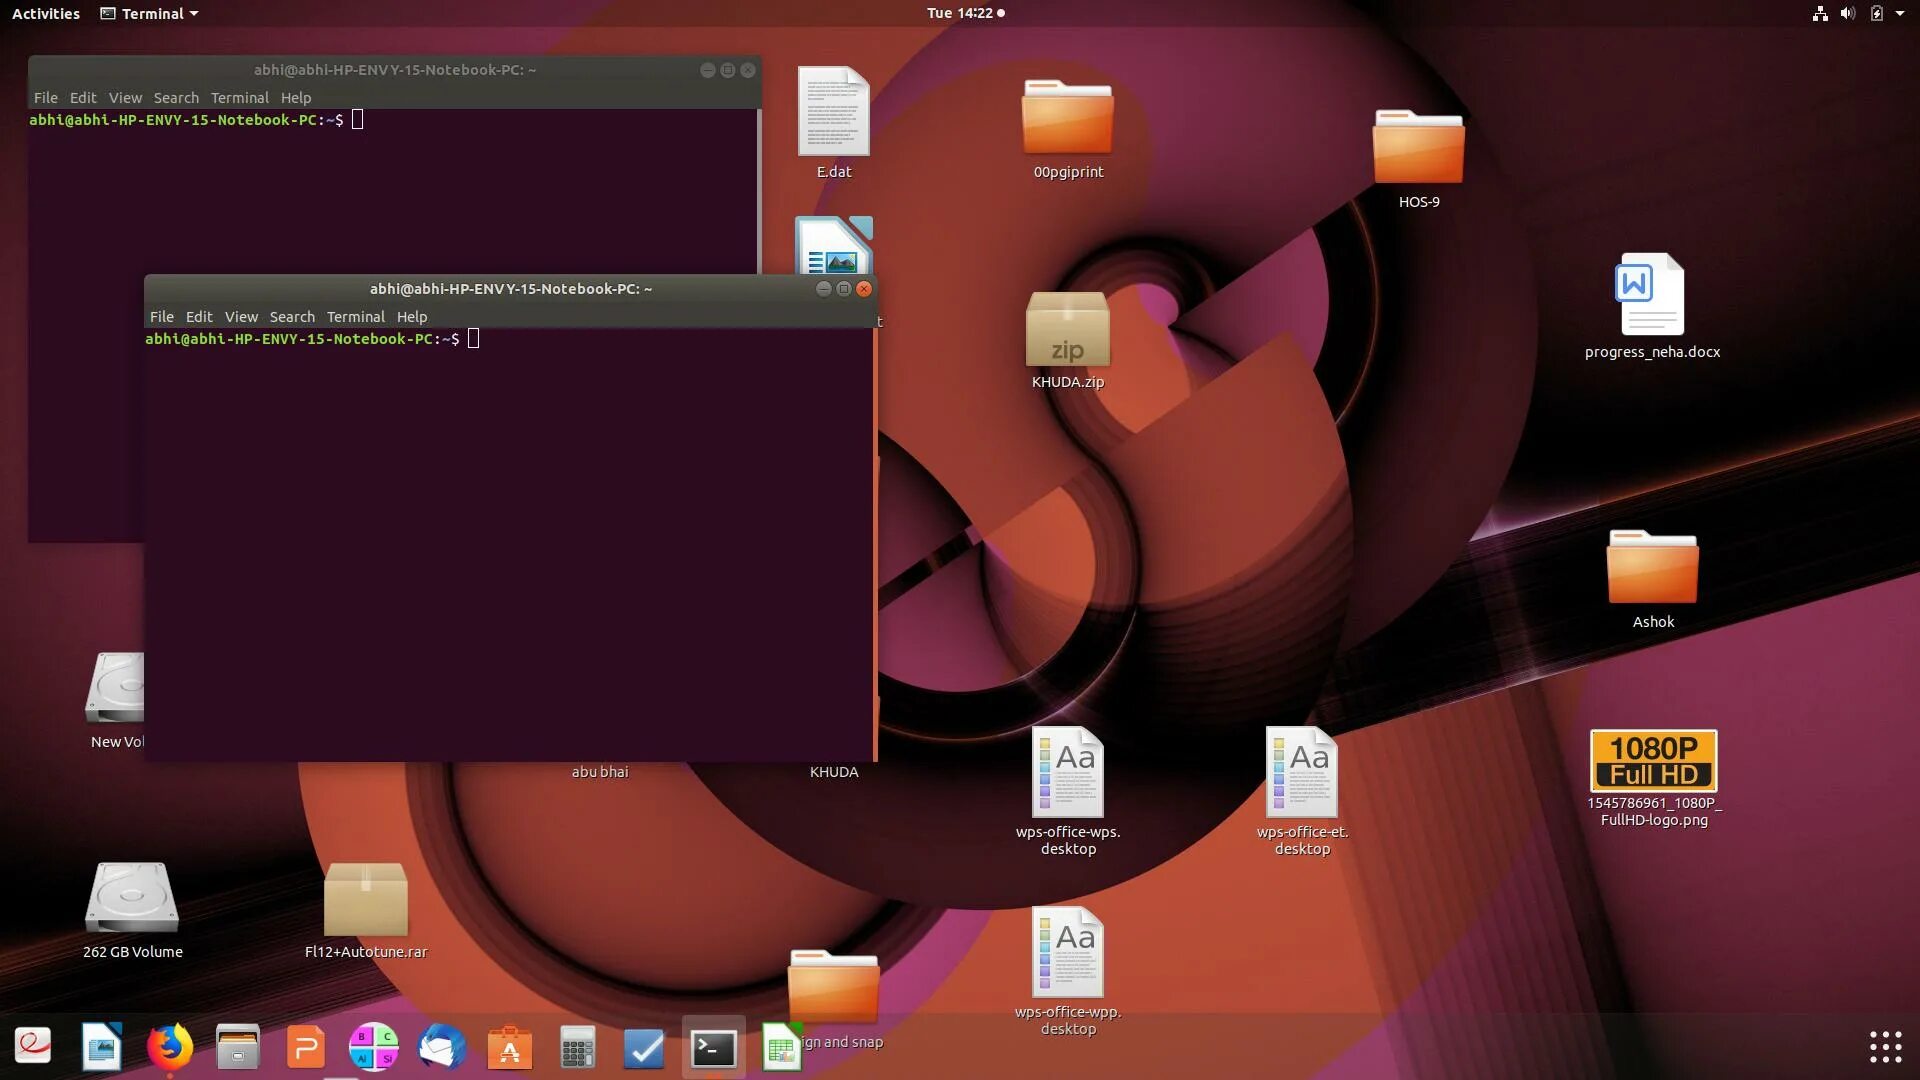Screen dimensions: 1920x1080
Task: Select the HOS-9 folder
Action: click(x=1418, y=158)
